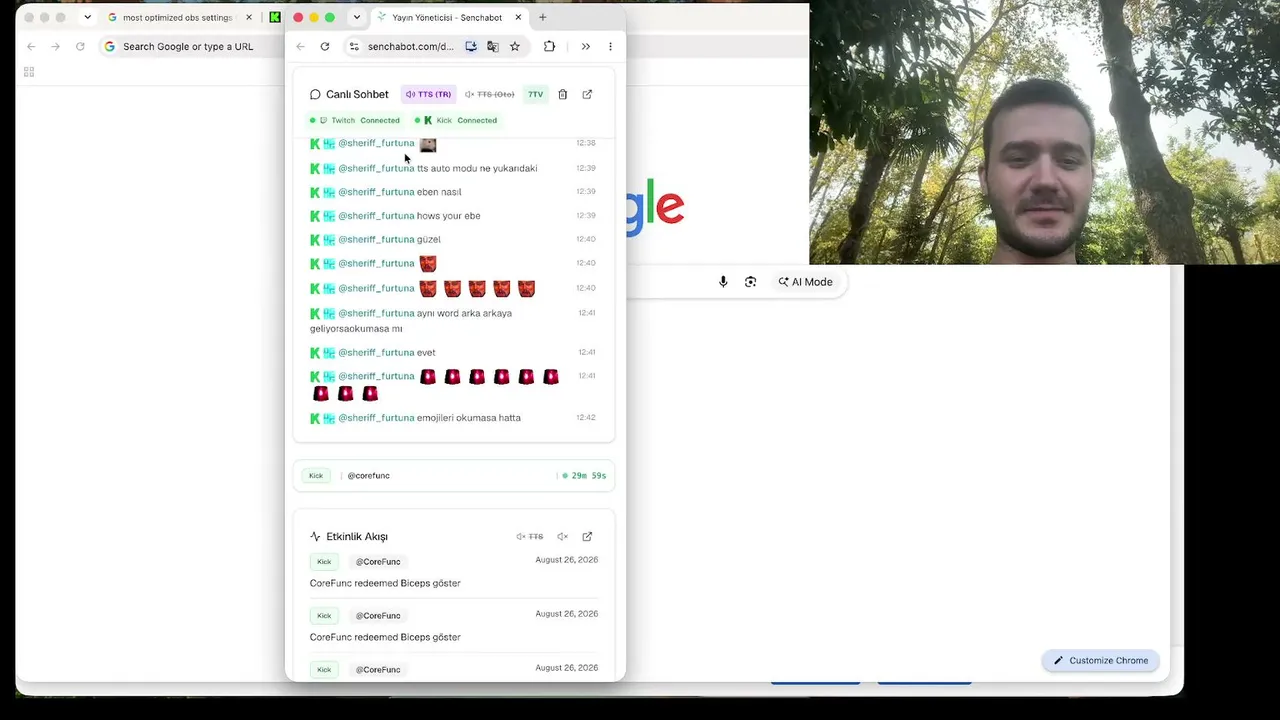The image size is (1280, 720).
Task: Open Google AI Mode
Action: [x=806, y=282]
